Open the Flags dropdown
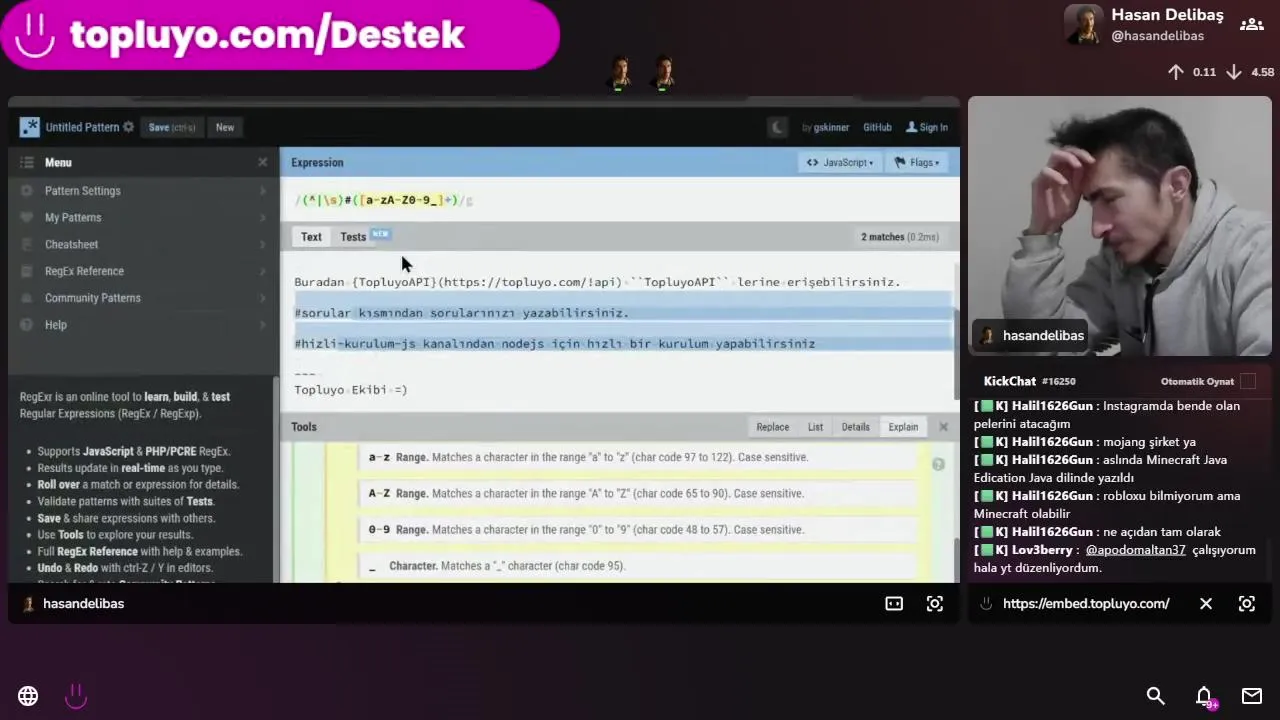 click(917, 162)
